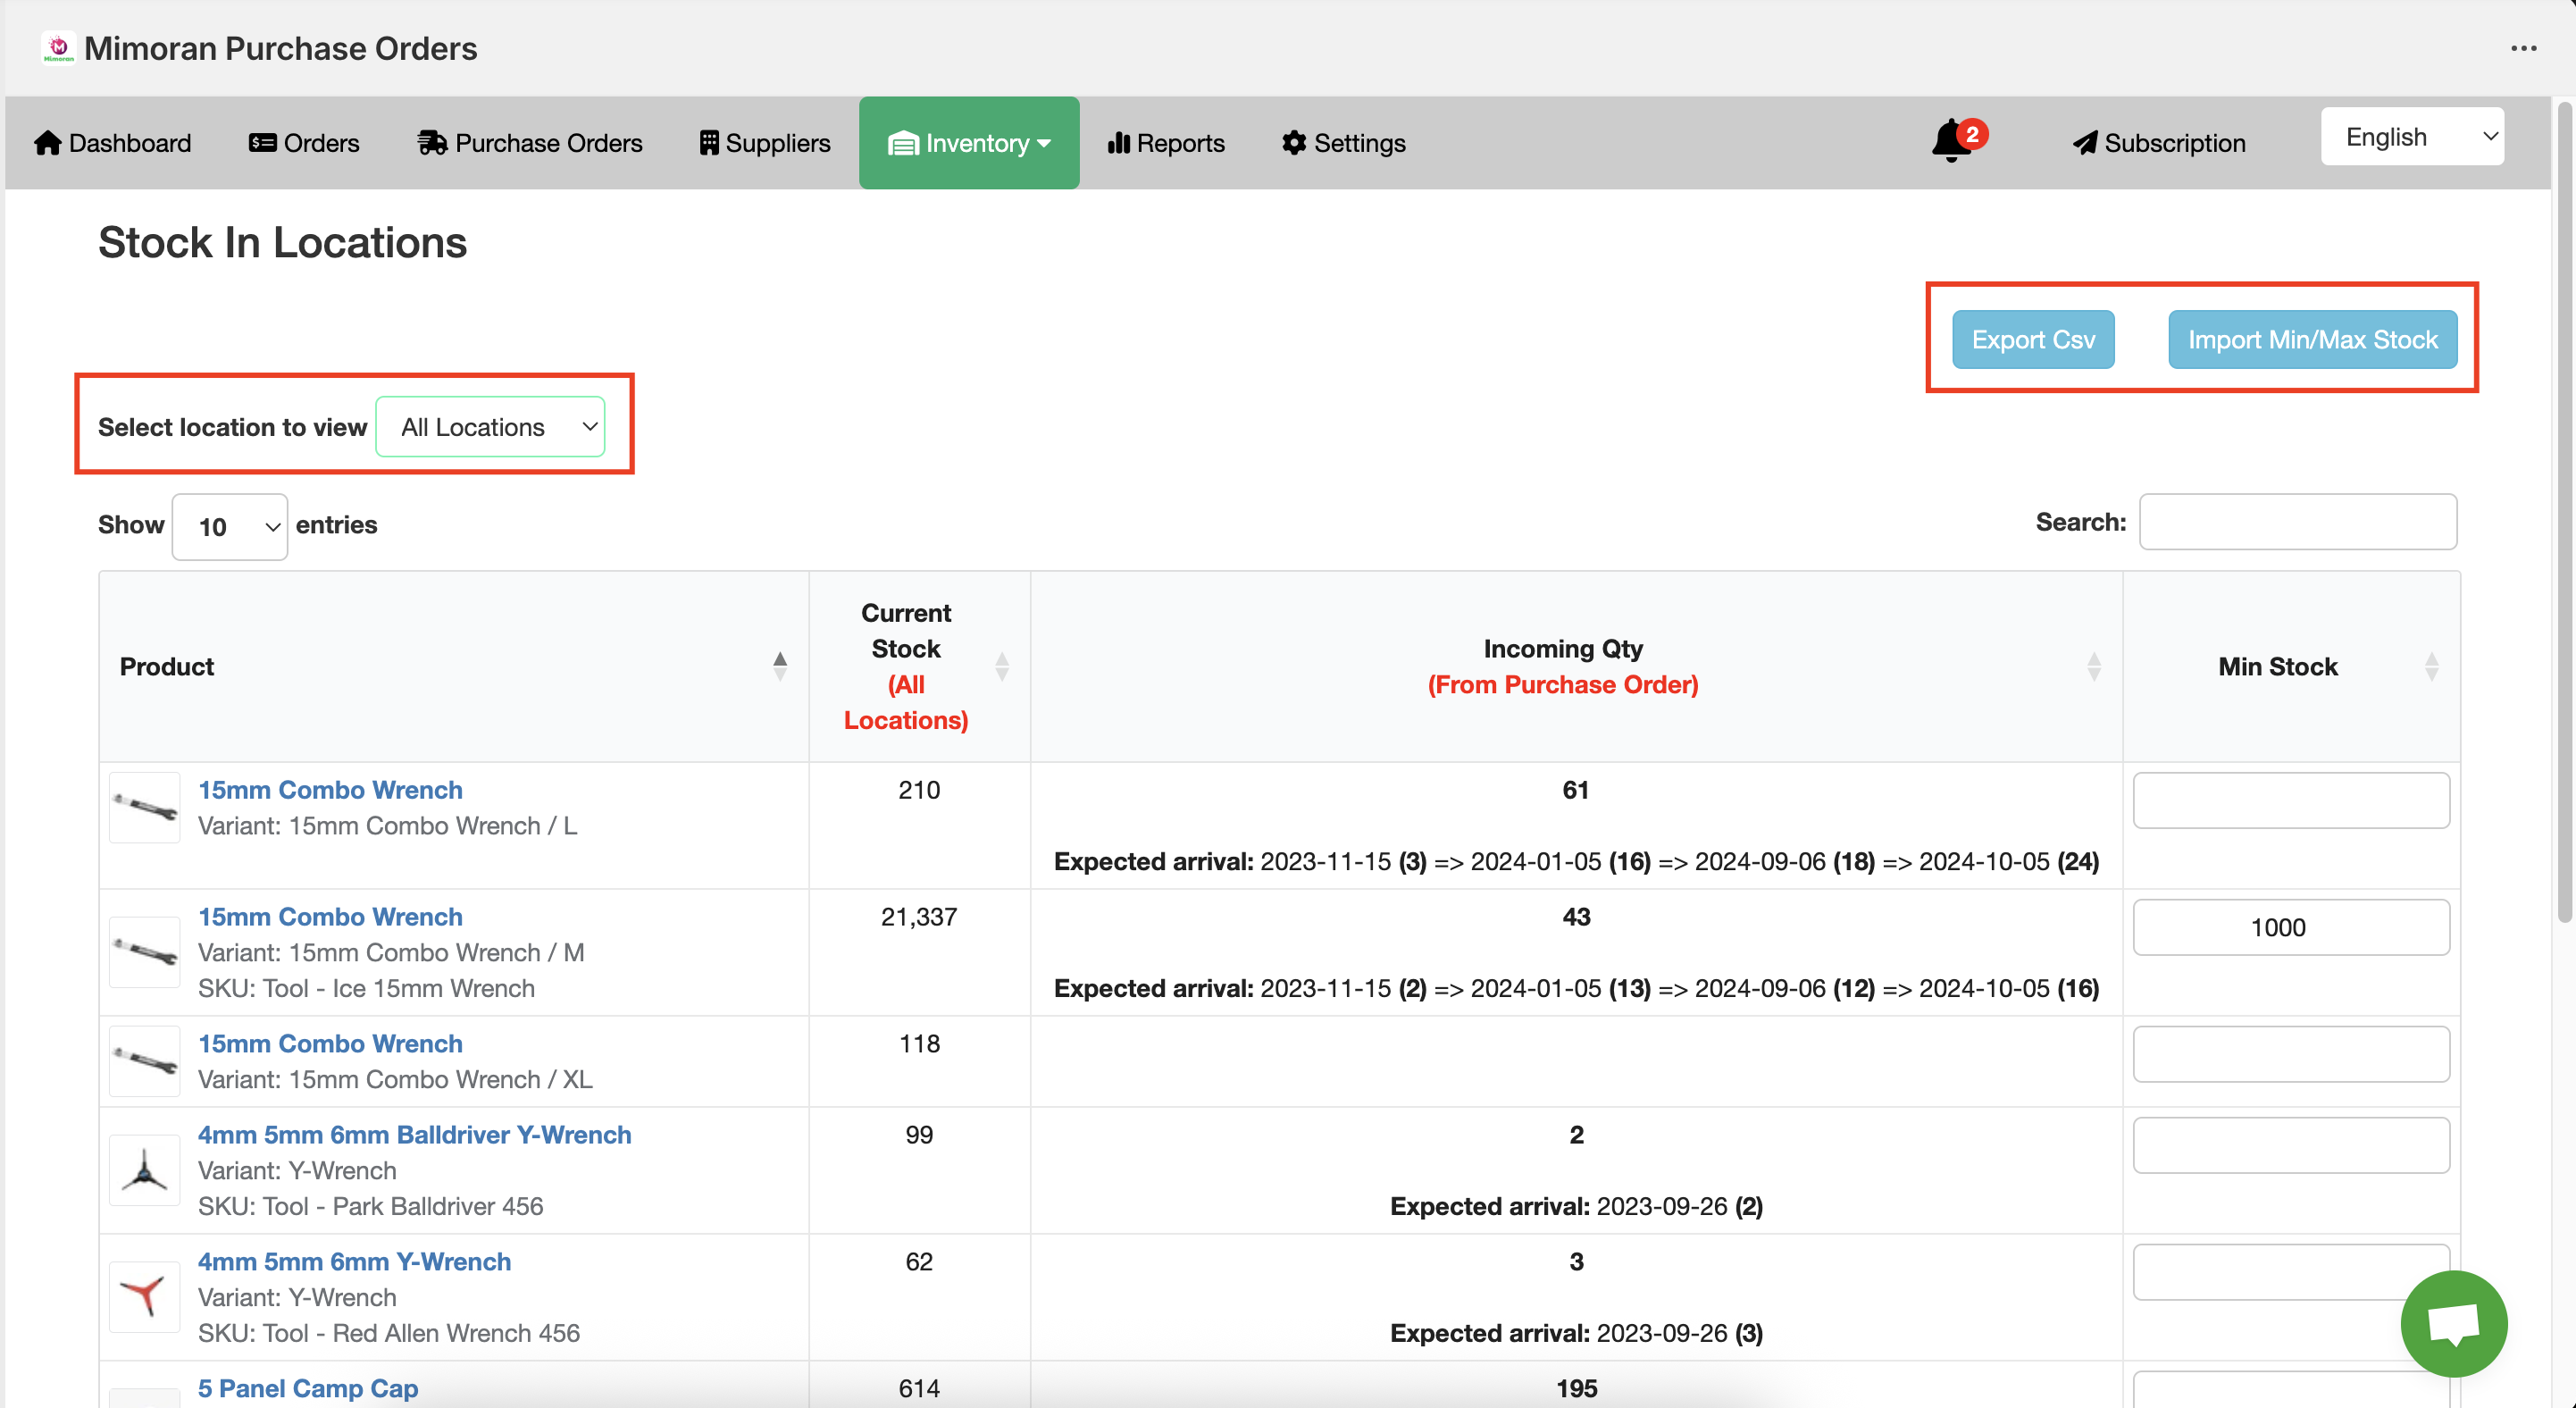2576x1408 pixels.
Task: Click the Mimoran logo icon
Action: [x=58, y=47]
